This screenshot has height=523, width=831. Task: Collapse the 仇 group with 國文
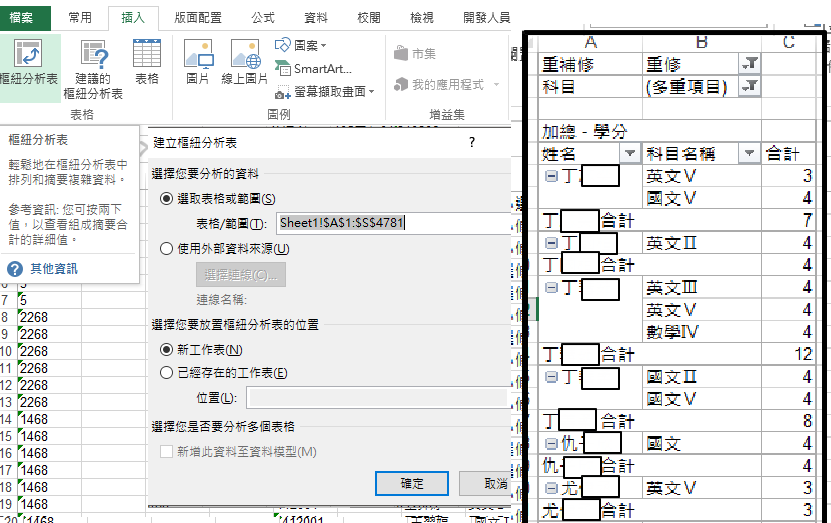coord(551,444)
